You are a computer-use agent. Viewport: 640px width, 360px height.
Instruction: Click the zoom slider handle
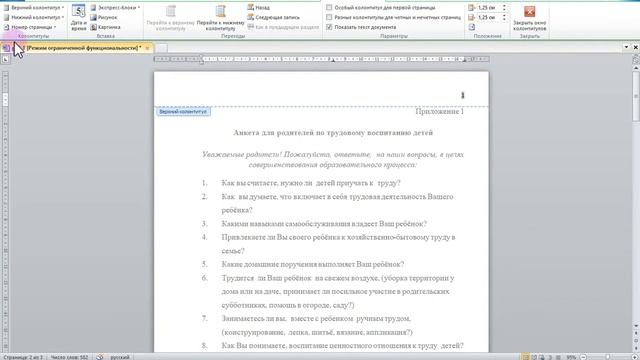(x=607, y=357)
